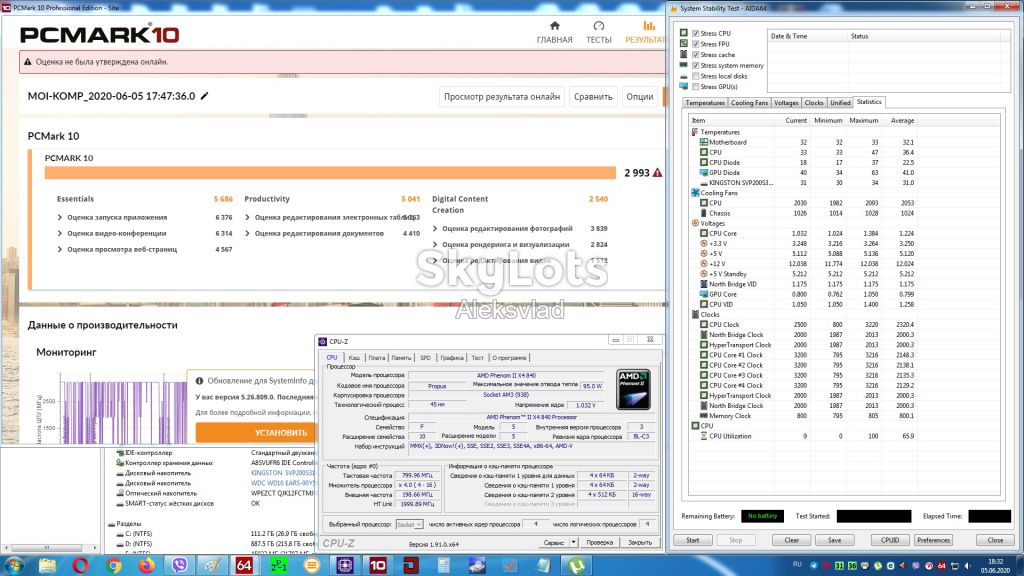Switch to AIDA64 taskbar button labeled 64

244,565
